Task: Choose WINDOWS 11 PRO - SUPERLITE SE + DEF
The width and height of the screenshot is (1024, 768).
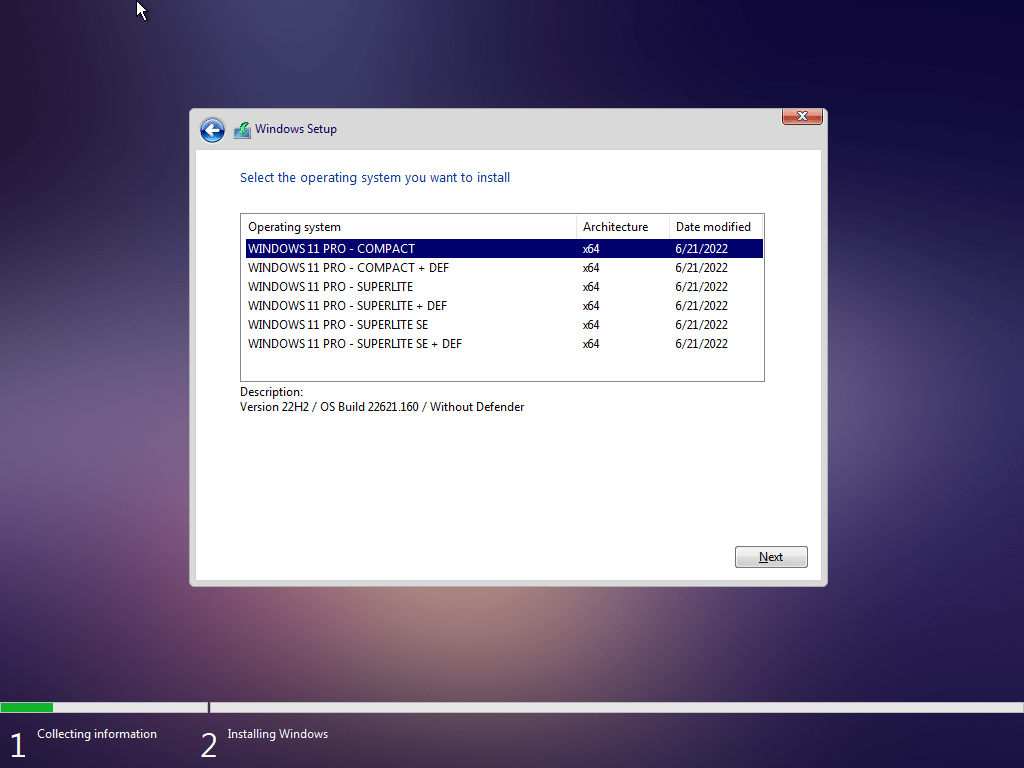Action: click(355, 344)
